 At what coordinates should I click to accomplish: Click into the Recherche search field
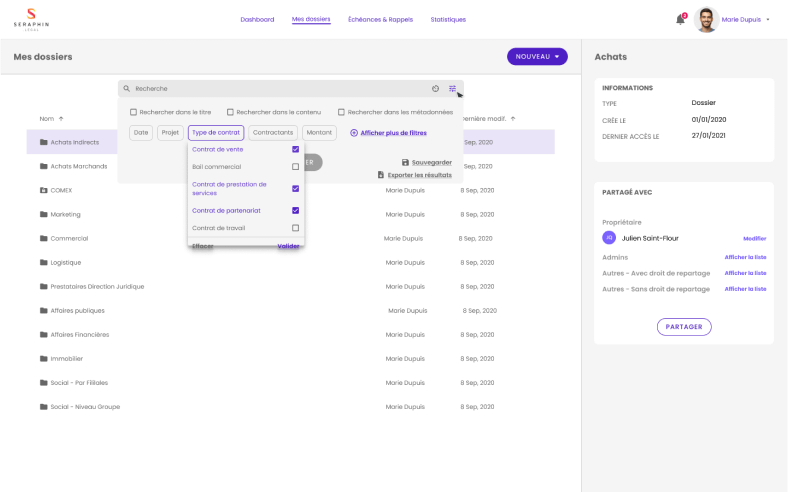pyautogui.click(x=270, y=89)
